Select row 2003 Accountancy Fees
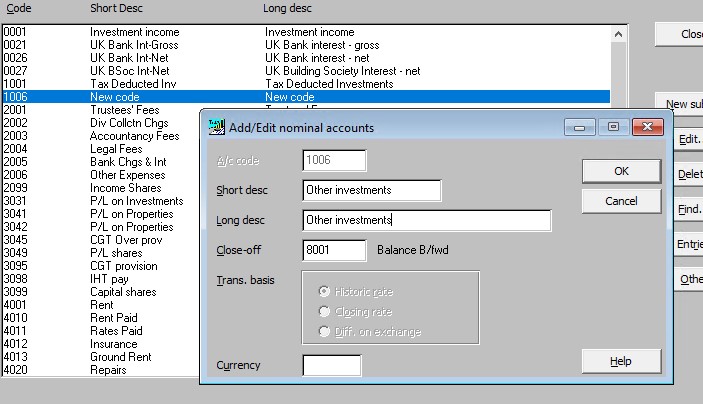The image size is (703, 404). [x=101, y=136]
